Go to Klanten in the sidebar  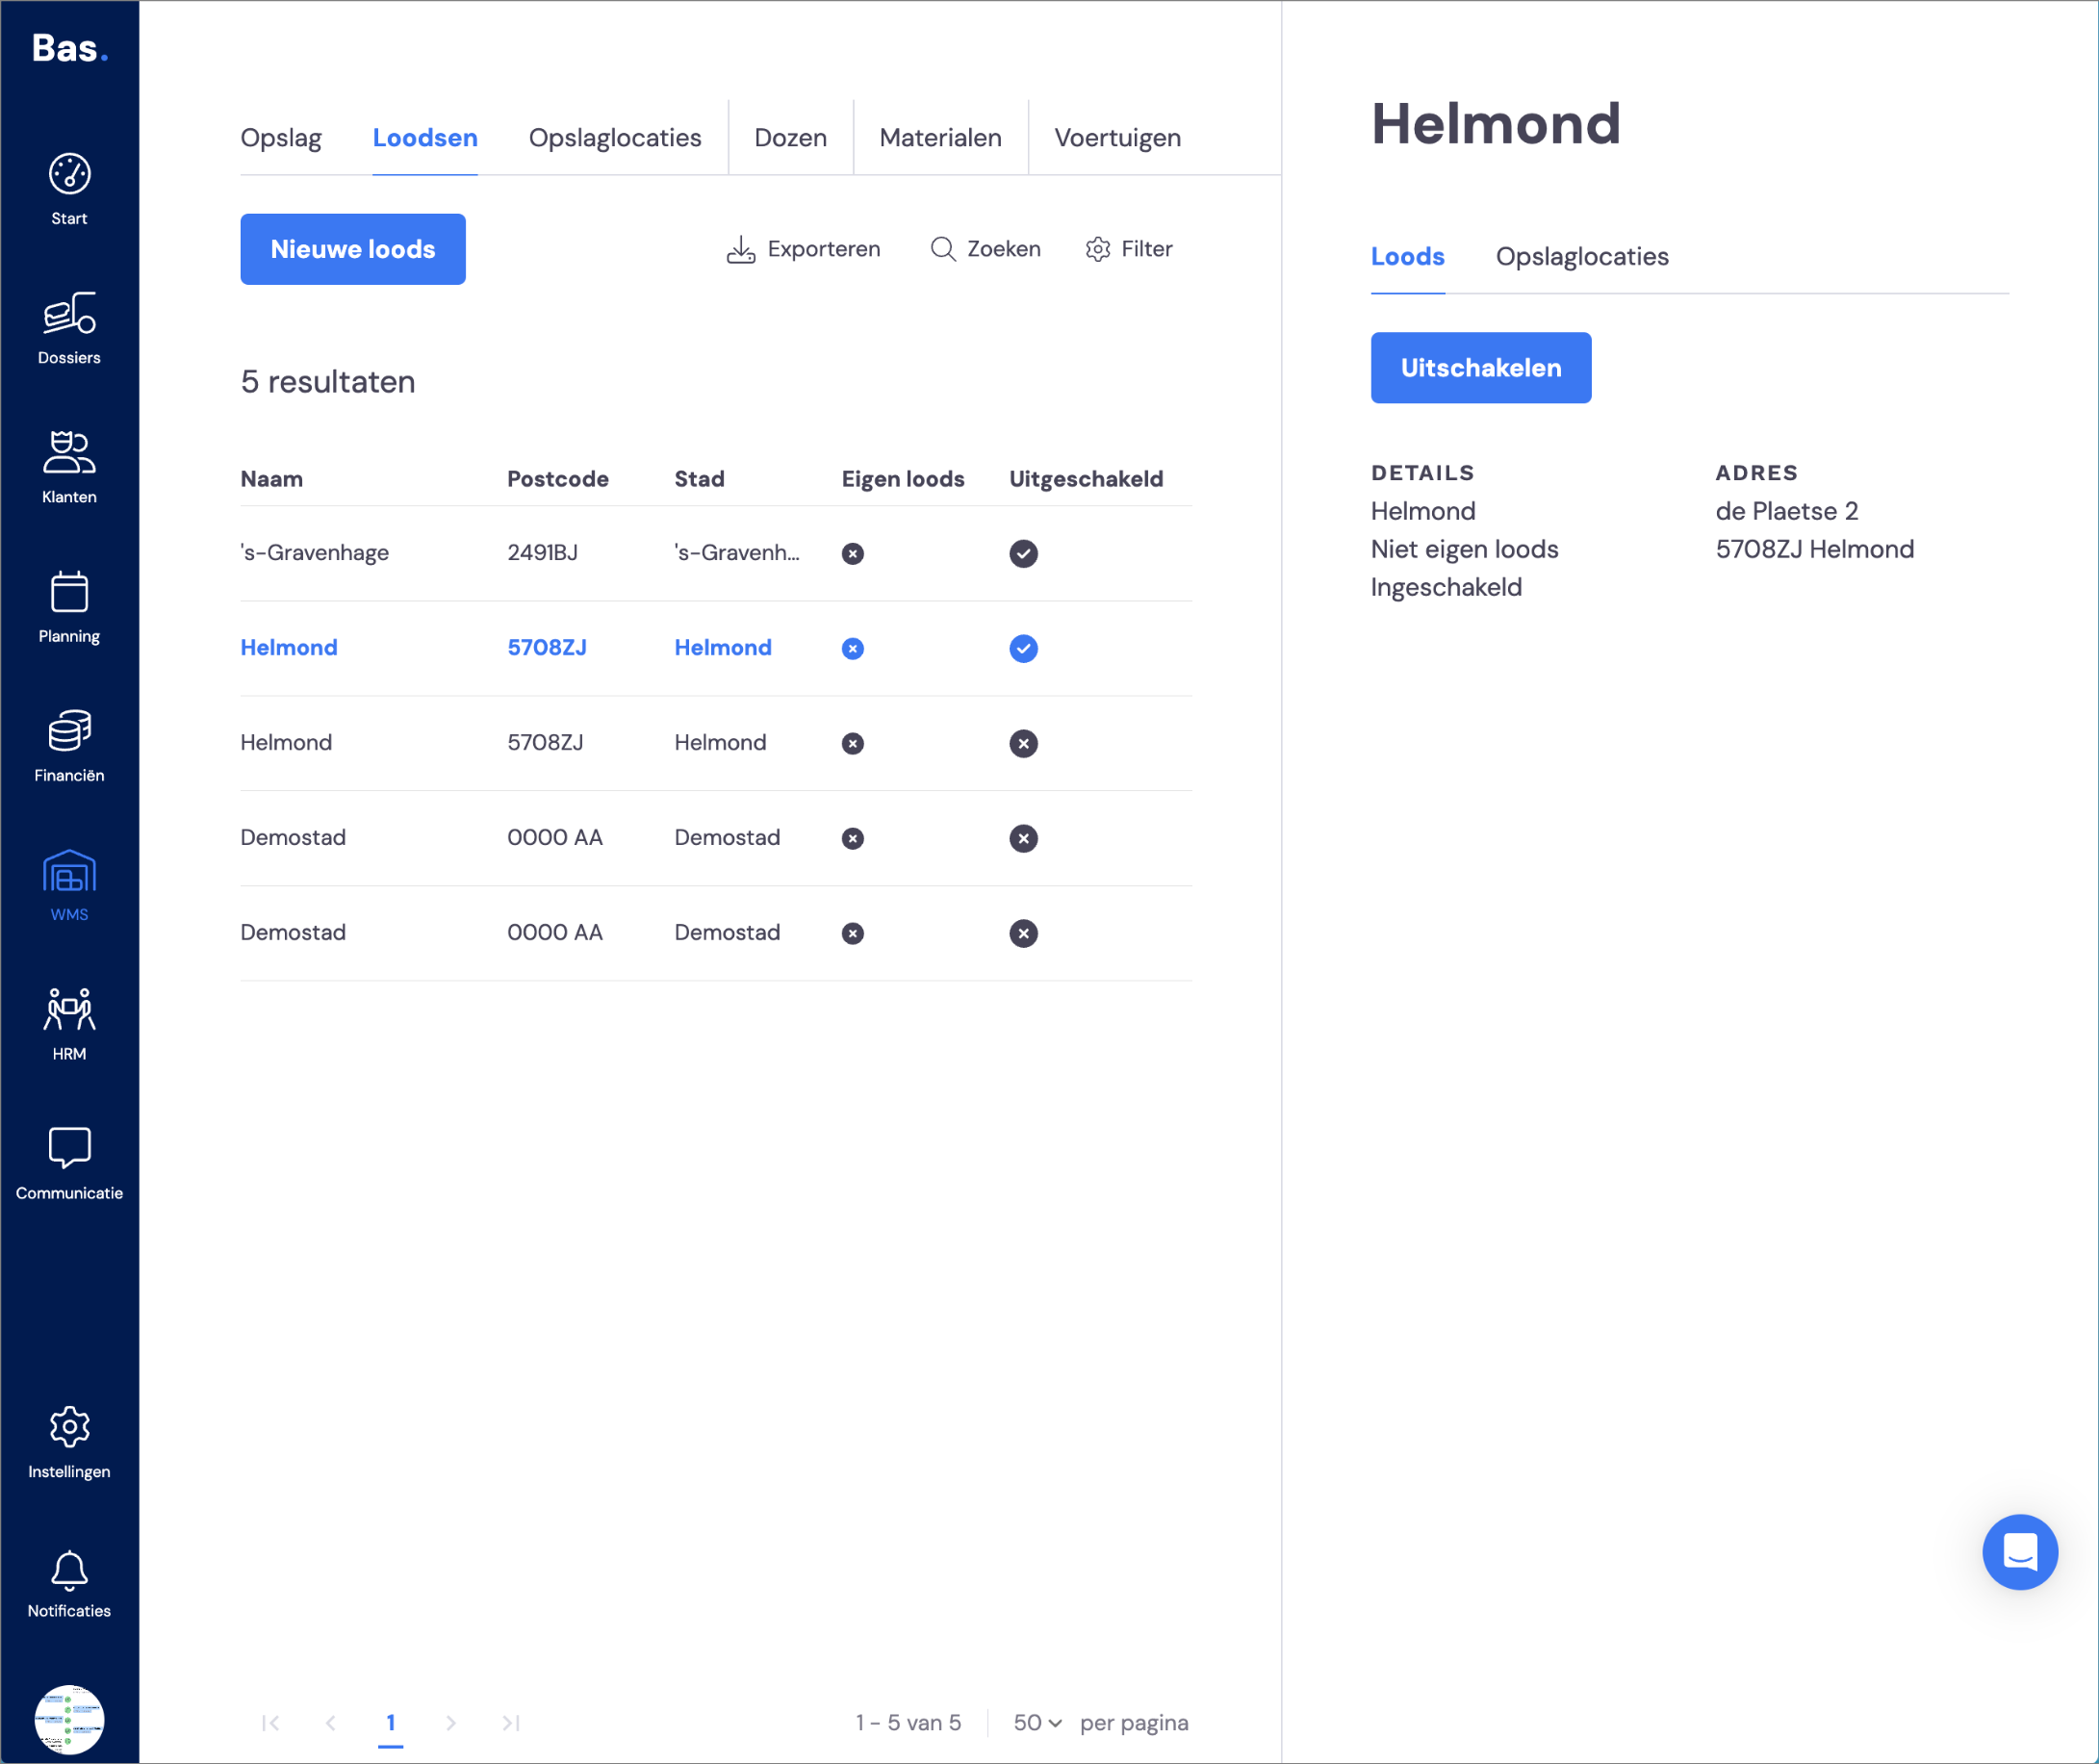pyautogui.click(x=69, y=467)
